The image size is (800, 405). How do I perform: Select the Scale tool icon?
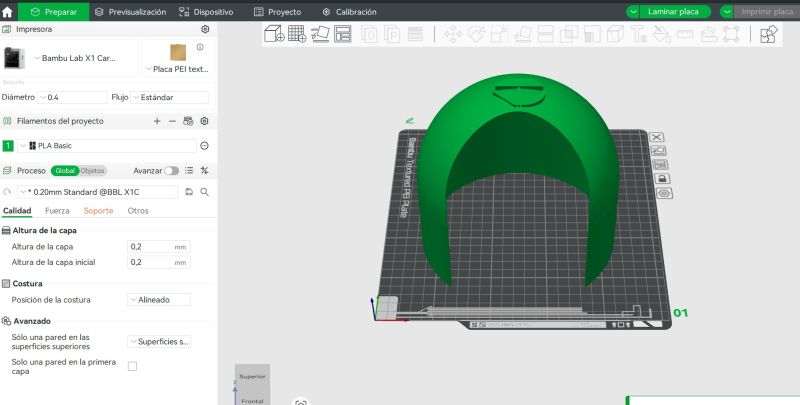pos(499,35)
